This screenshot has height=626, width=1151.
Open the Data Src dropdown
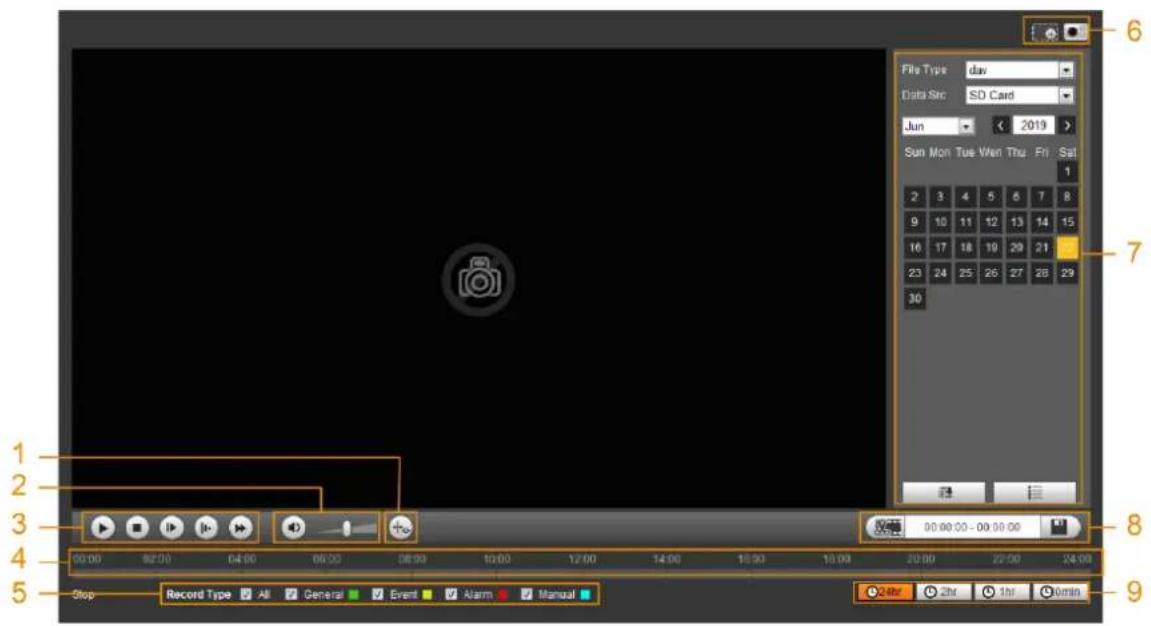pyautogui.click(x=1020, y=95)
